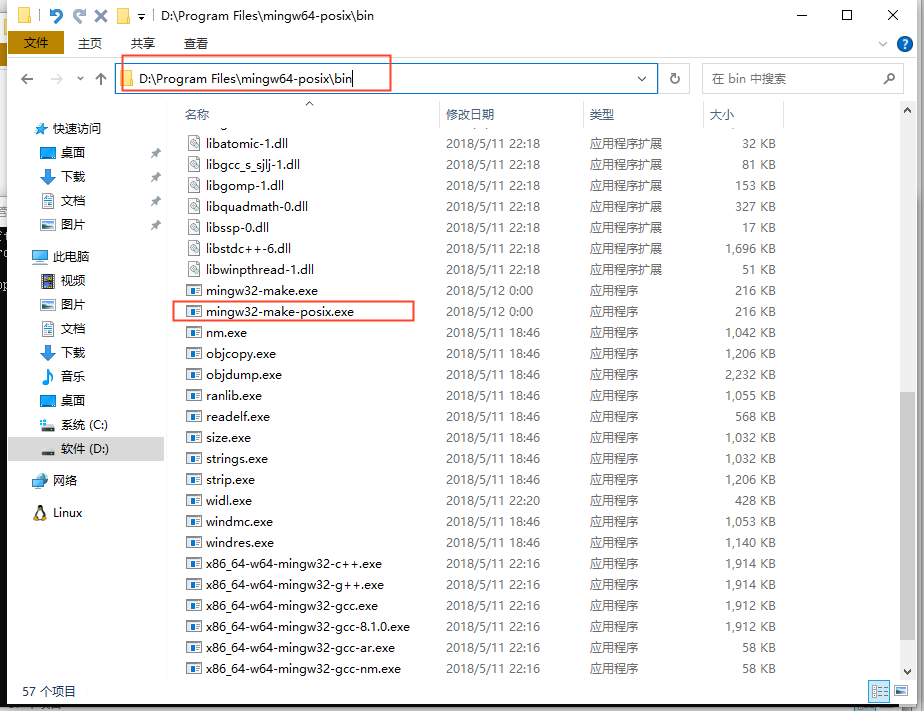924x711 pixels.
Task: Select x86_64-w64-mingw32-g++.exe file
Action: pyautogui.click(x=295, y=585)
